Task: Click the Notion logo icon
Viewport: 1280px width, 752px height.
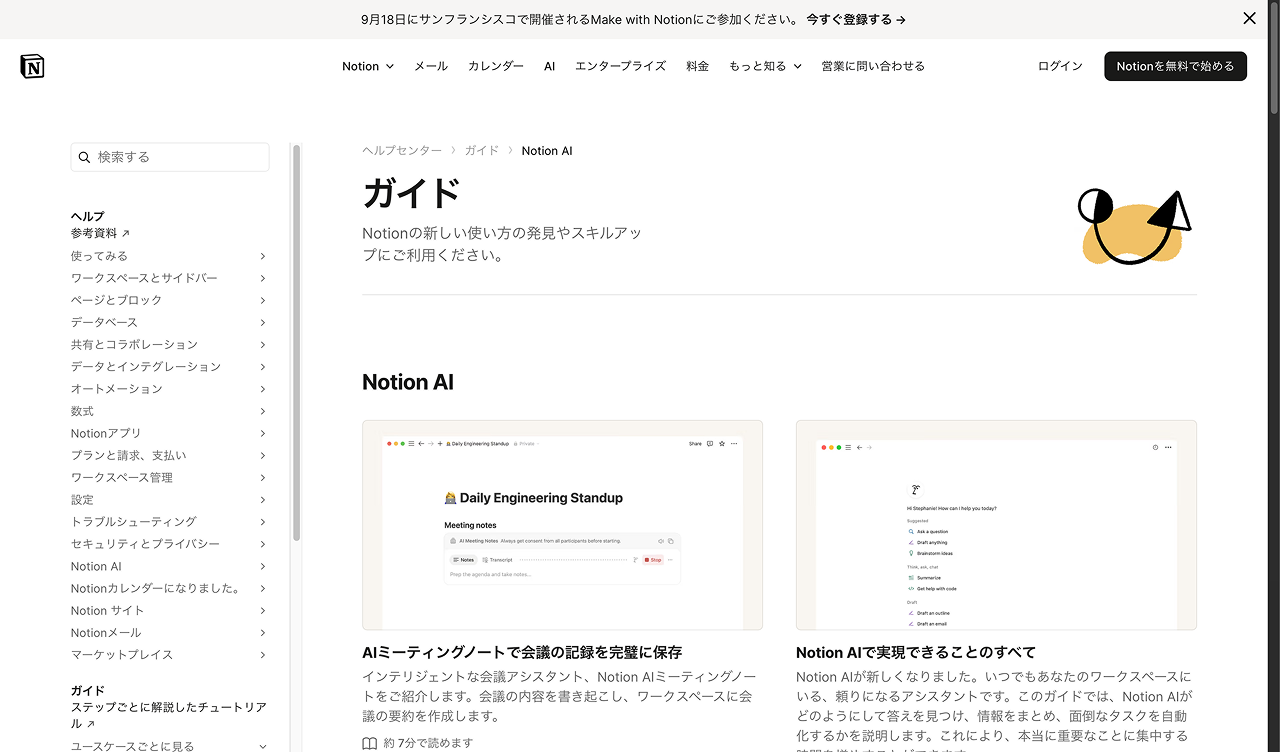Action: (33, 66)
